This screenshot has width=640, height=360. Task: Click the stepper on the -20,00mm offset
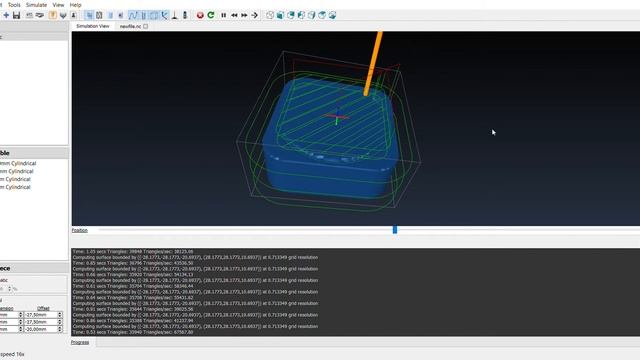(60, 329)
